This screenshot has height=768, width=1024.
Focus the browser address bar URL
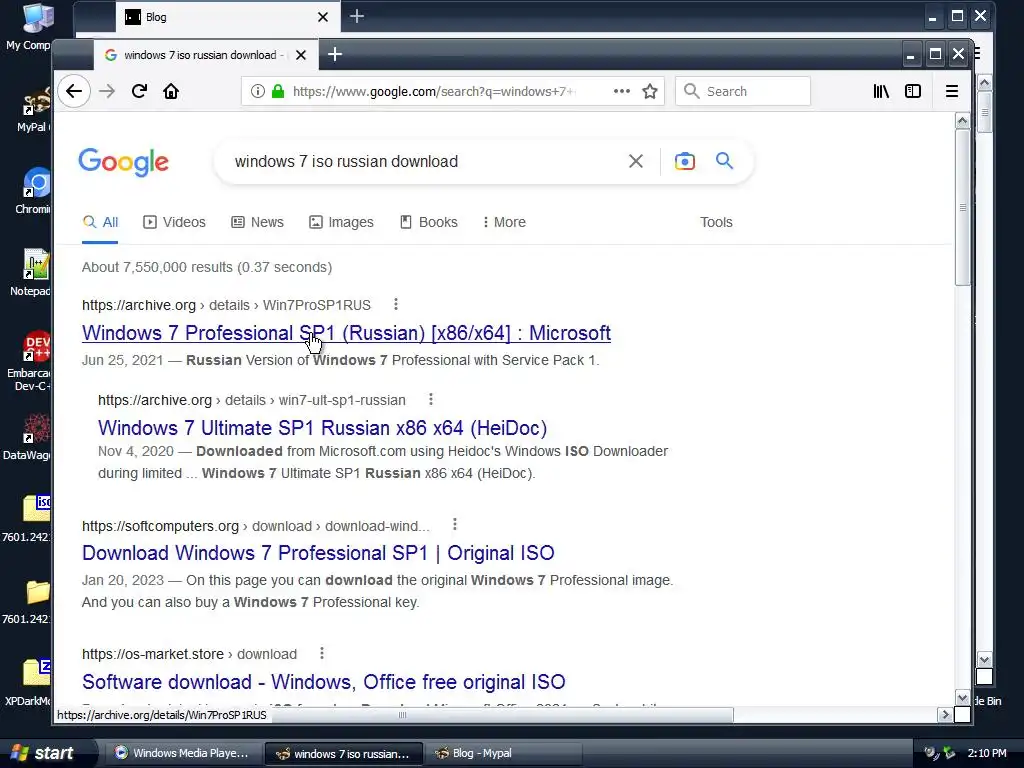tap(434, 91)
